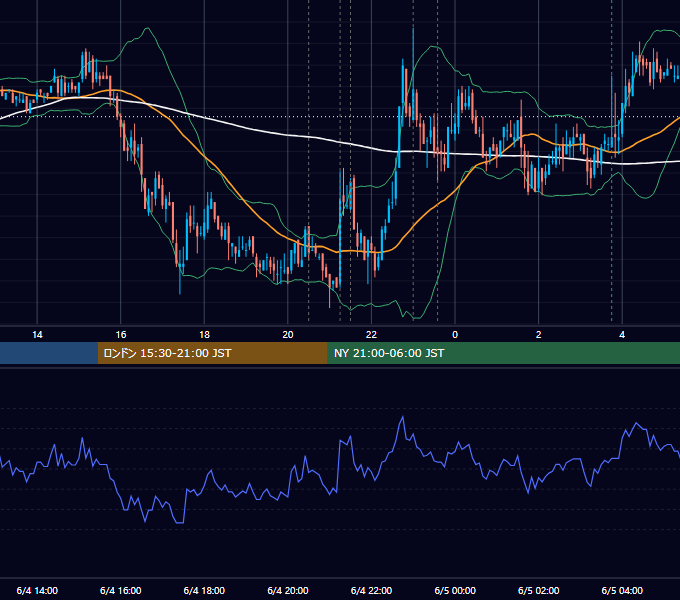Click the 6/4 18:00 label on oscillator axis

coord(204,590)
